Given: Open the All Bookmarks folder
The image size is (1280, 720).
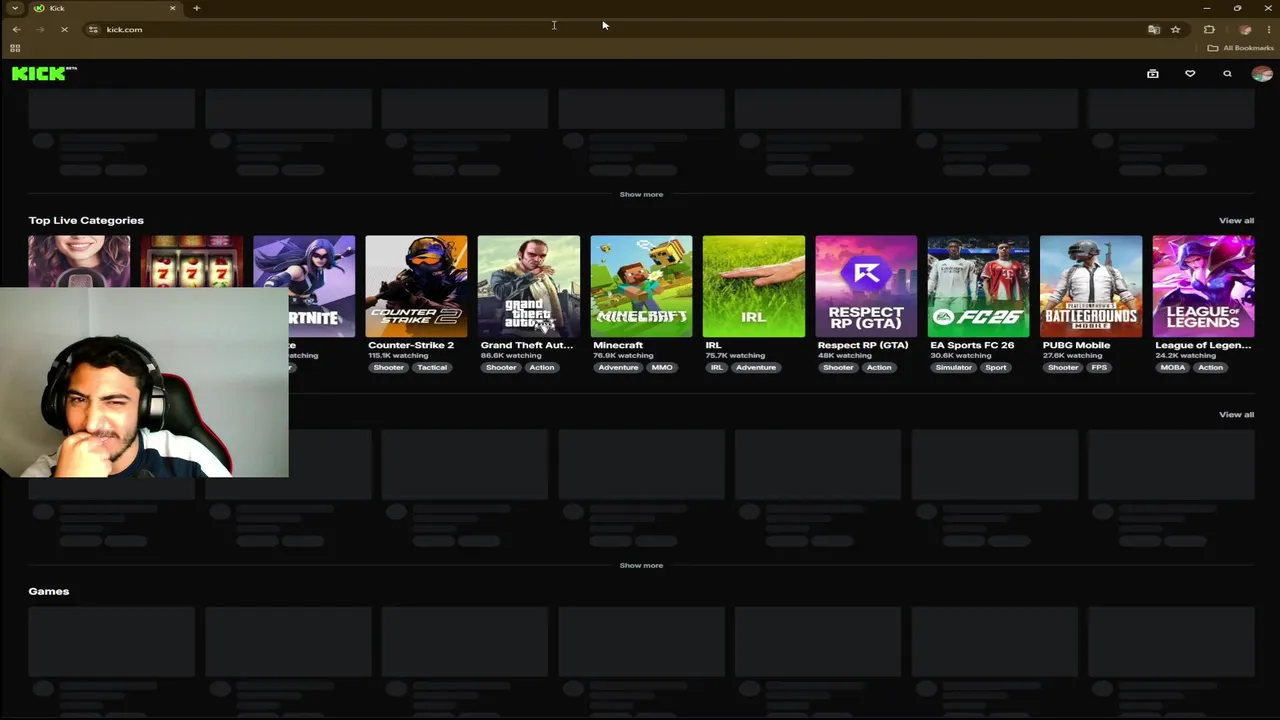Looking at the screenshot, I should tap(1240, 48).
